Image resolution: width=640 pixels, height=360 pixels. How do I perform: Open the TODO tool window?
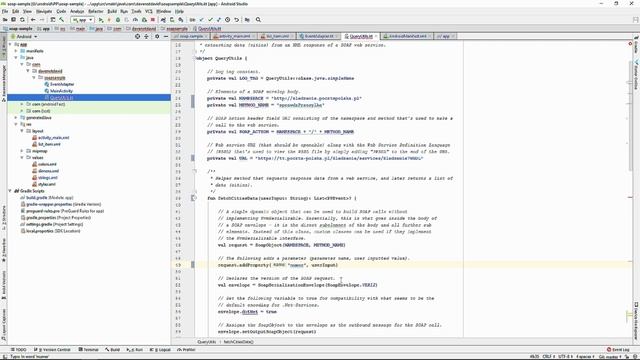[18, 350]
